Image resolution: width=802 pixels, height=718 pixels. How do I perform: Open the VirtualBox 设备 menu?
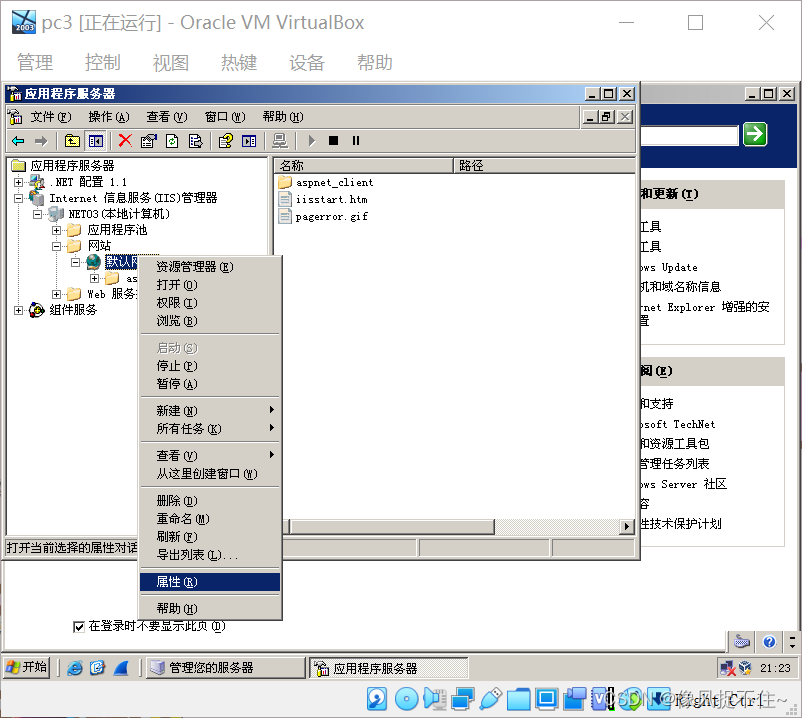pyautogui.click(x=307, y=62)
